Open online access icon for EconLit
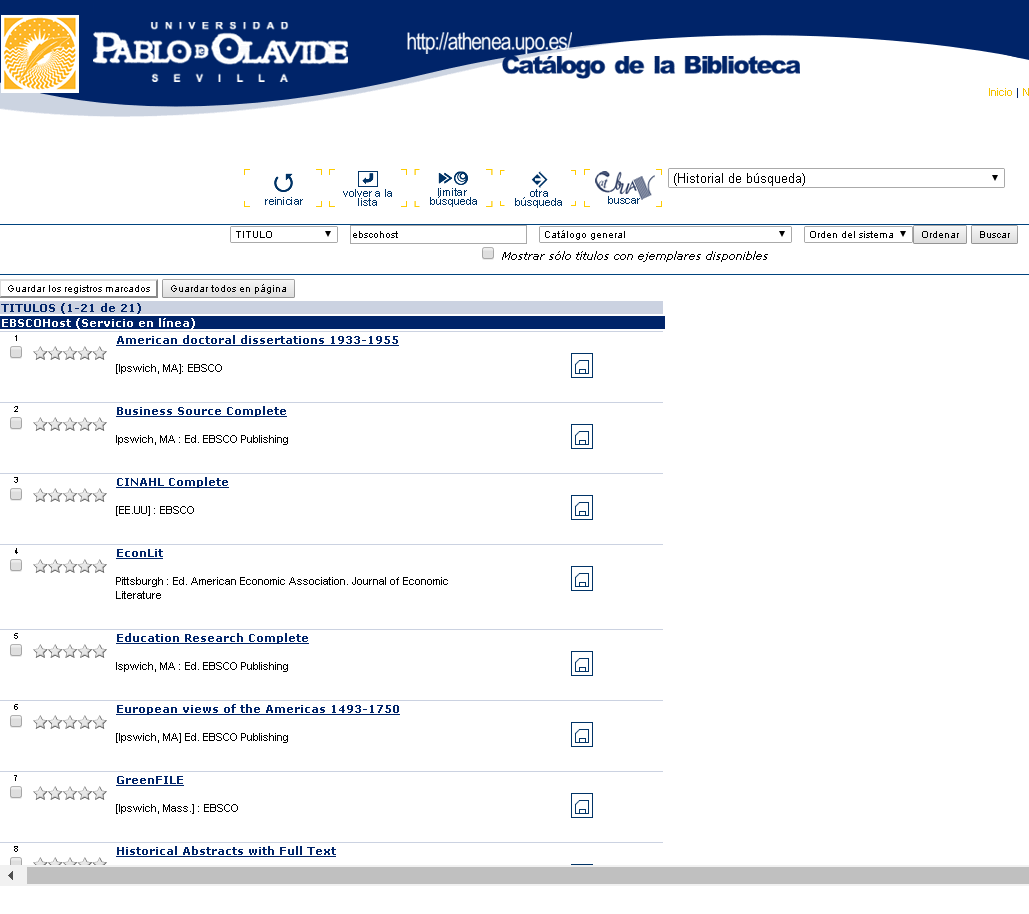Viewport: 1029px width, 914px height. tap(582, 579)
